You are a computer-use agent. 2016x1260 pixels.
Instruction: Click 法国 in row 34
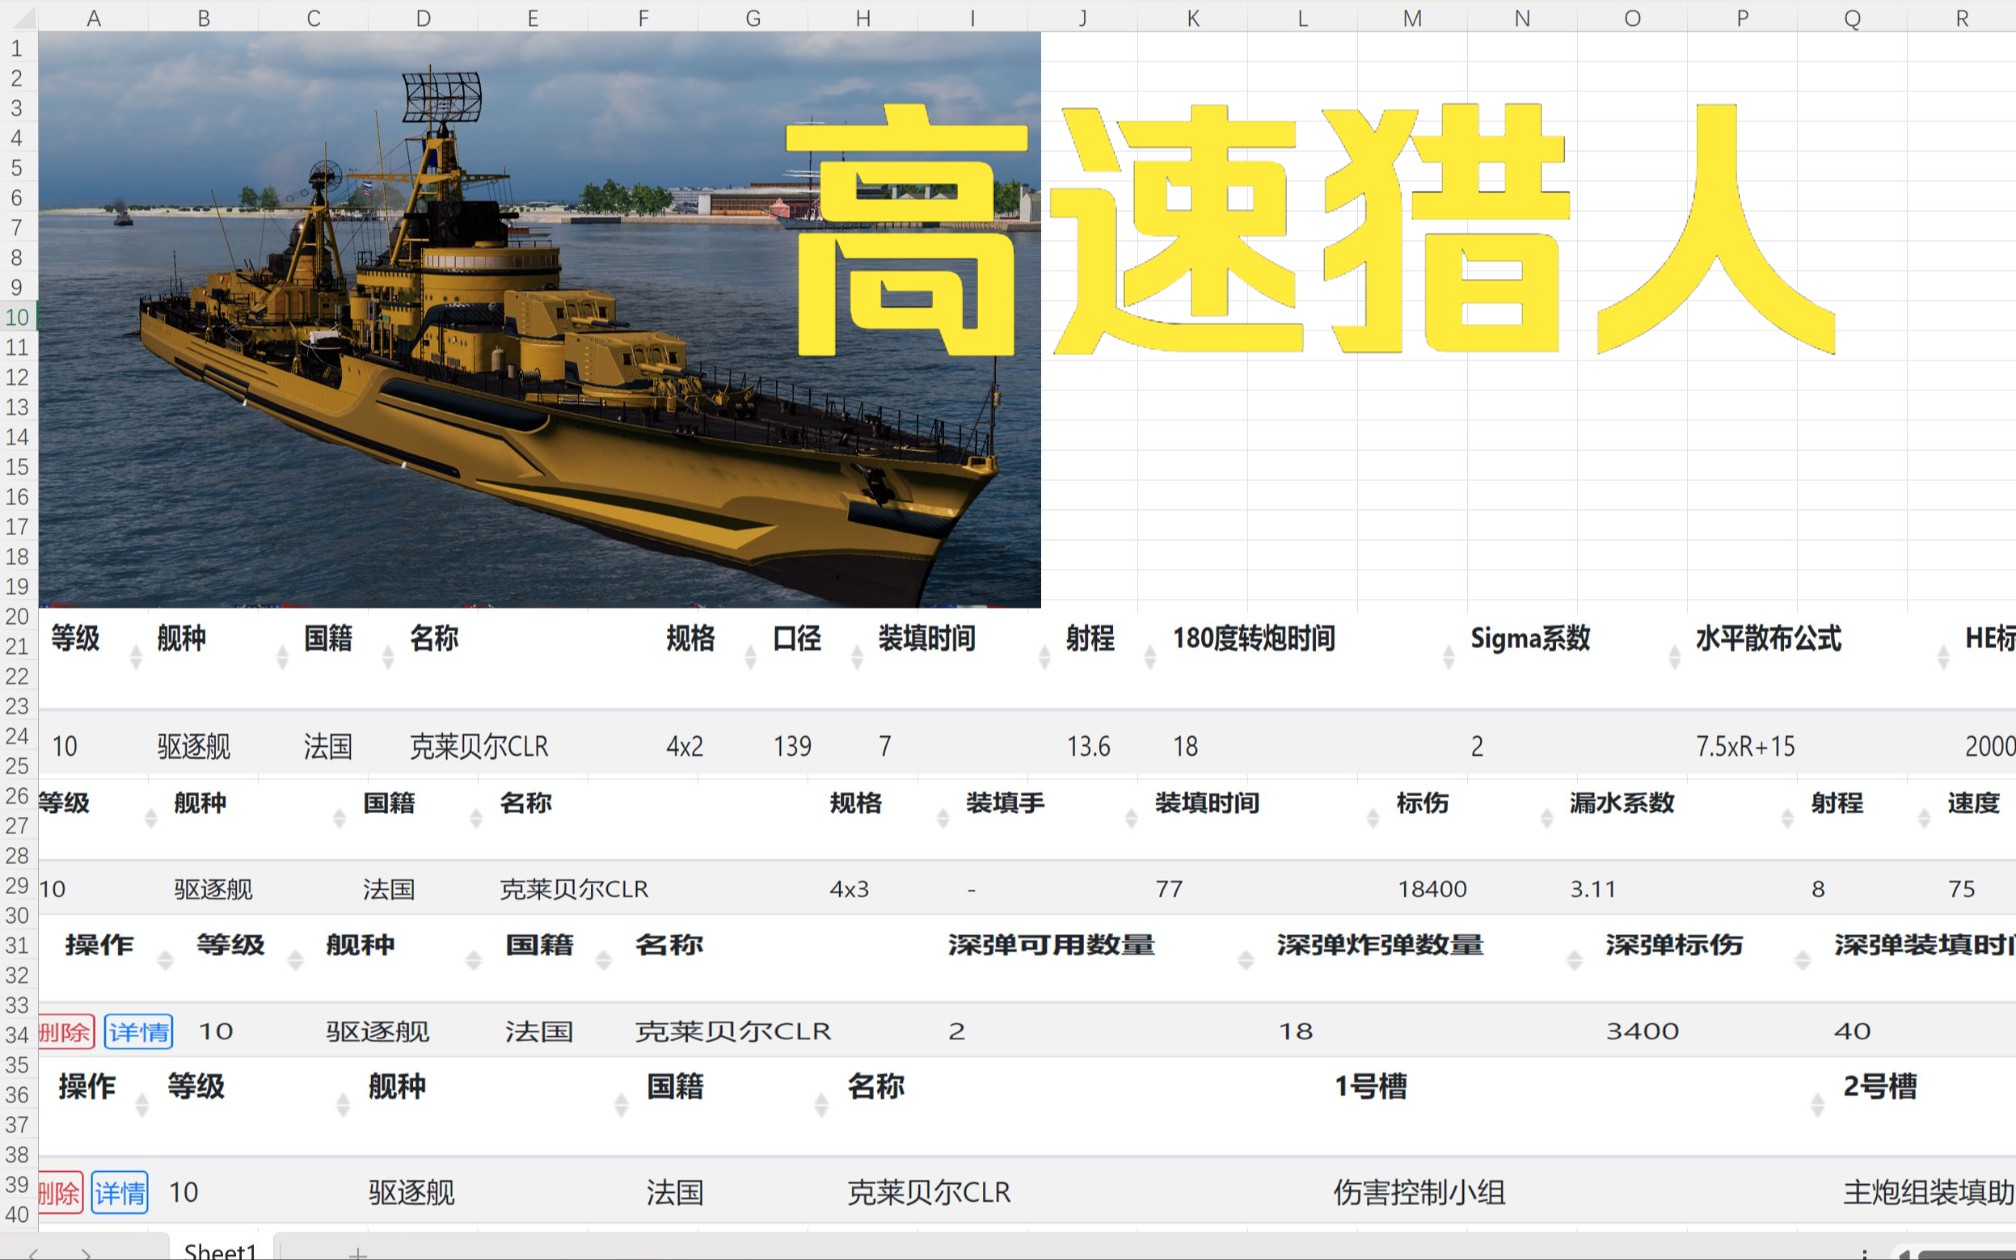coord(539,1032)
